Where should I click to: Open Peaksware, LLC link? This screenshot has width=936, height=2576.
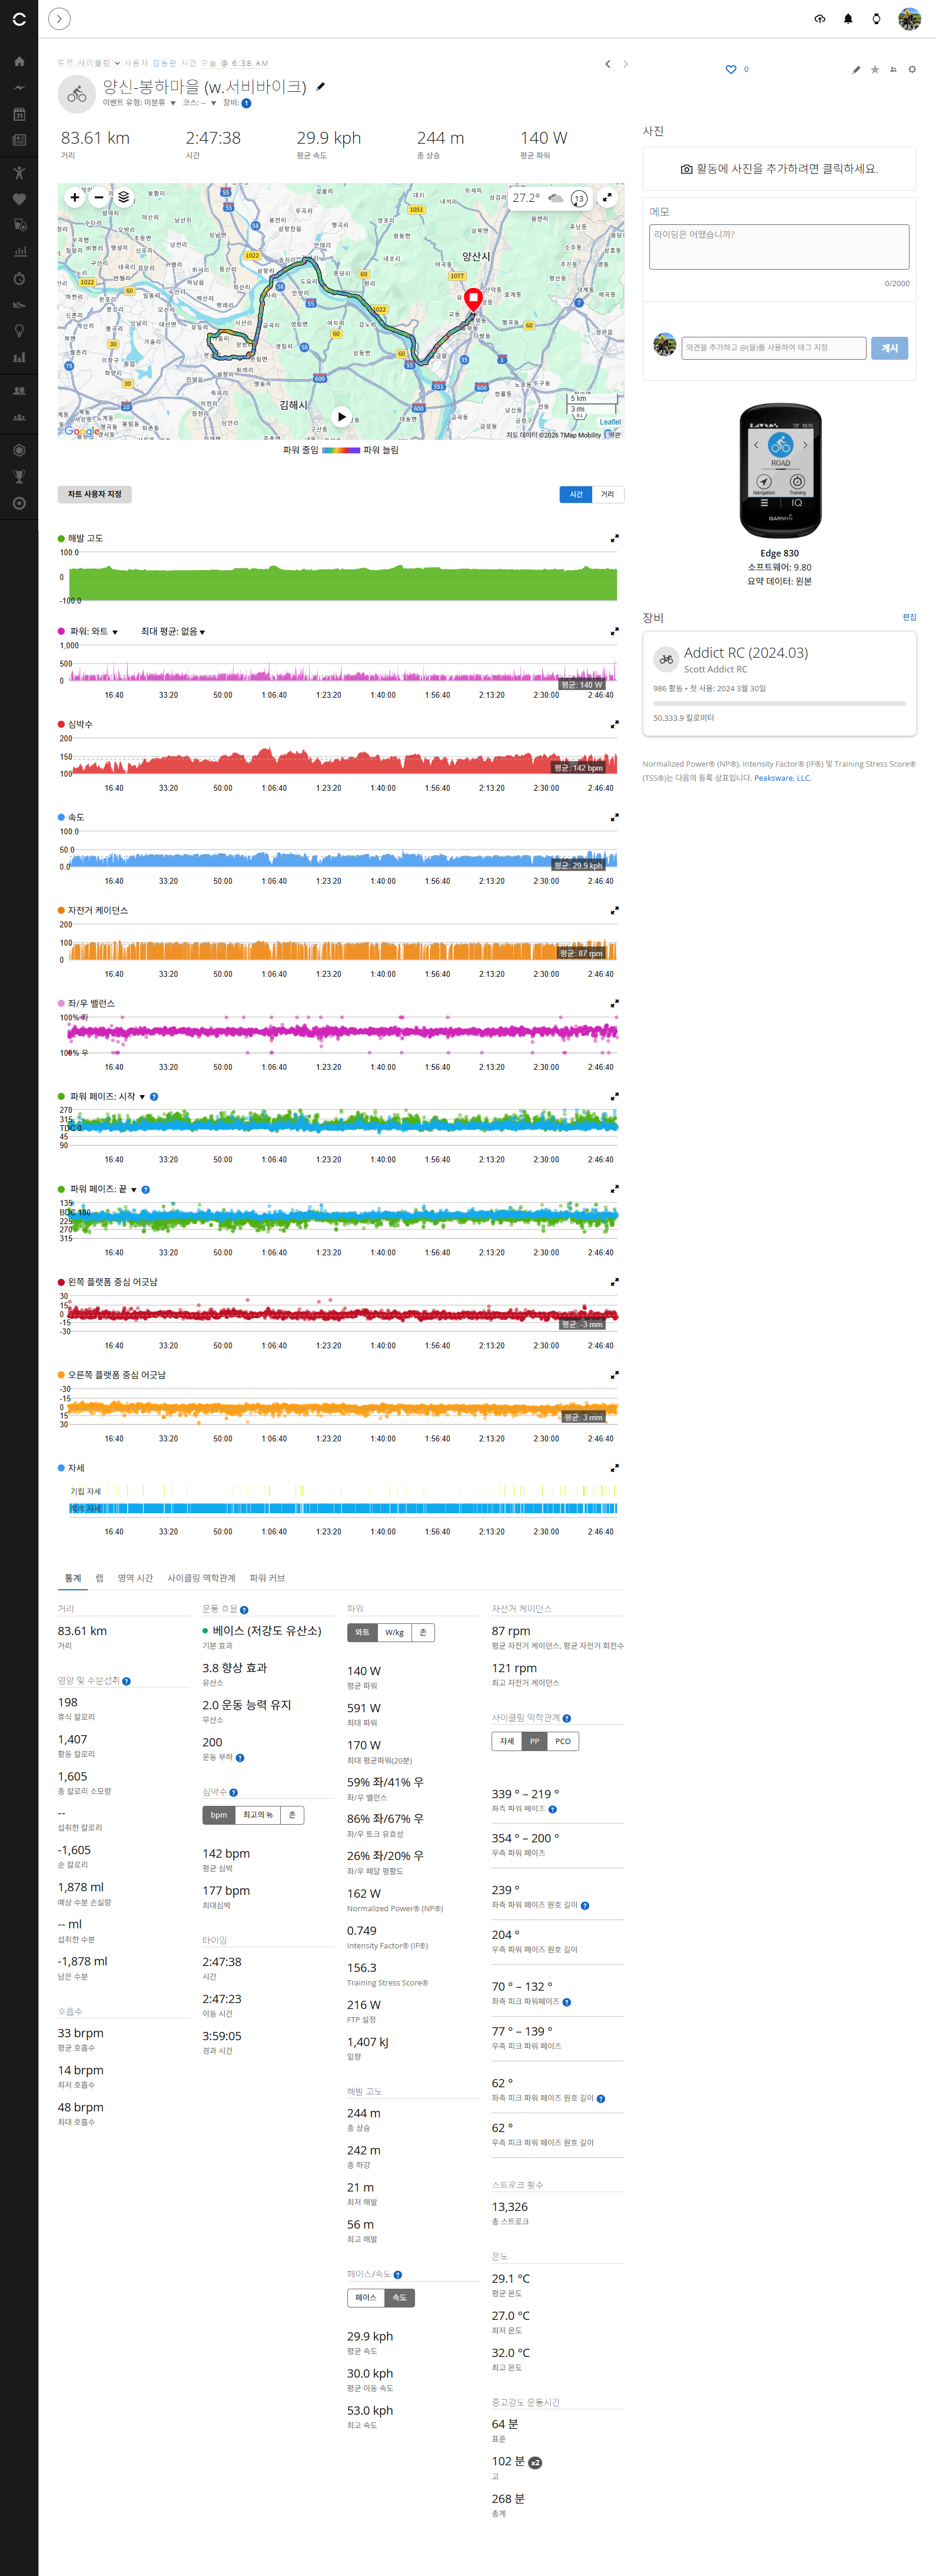pyautogui.click(x=782, y=778)
